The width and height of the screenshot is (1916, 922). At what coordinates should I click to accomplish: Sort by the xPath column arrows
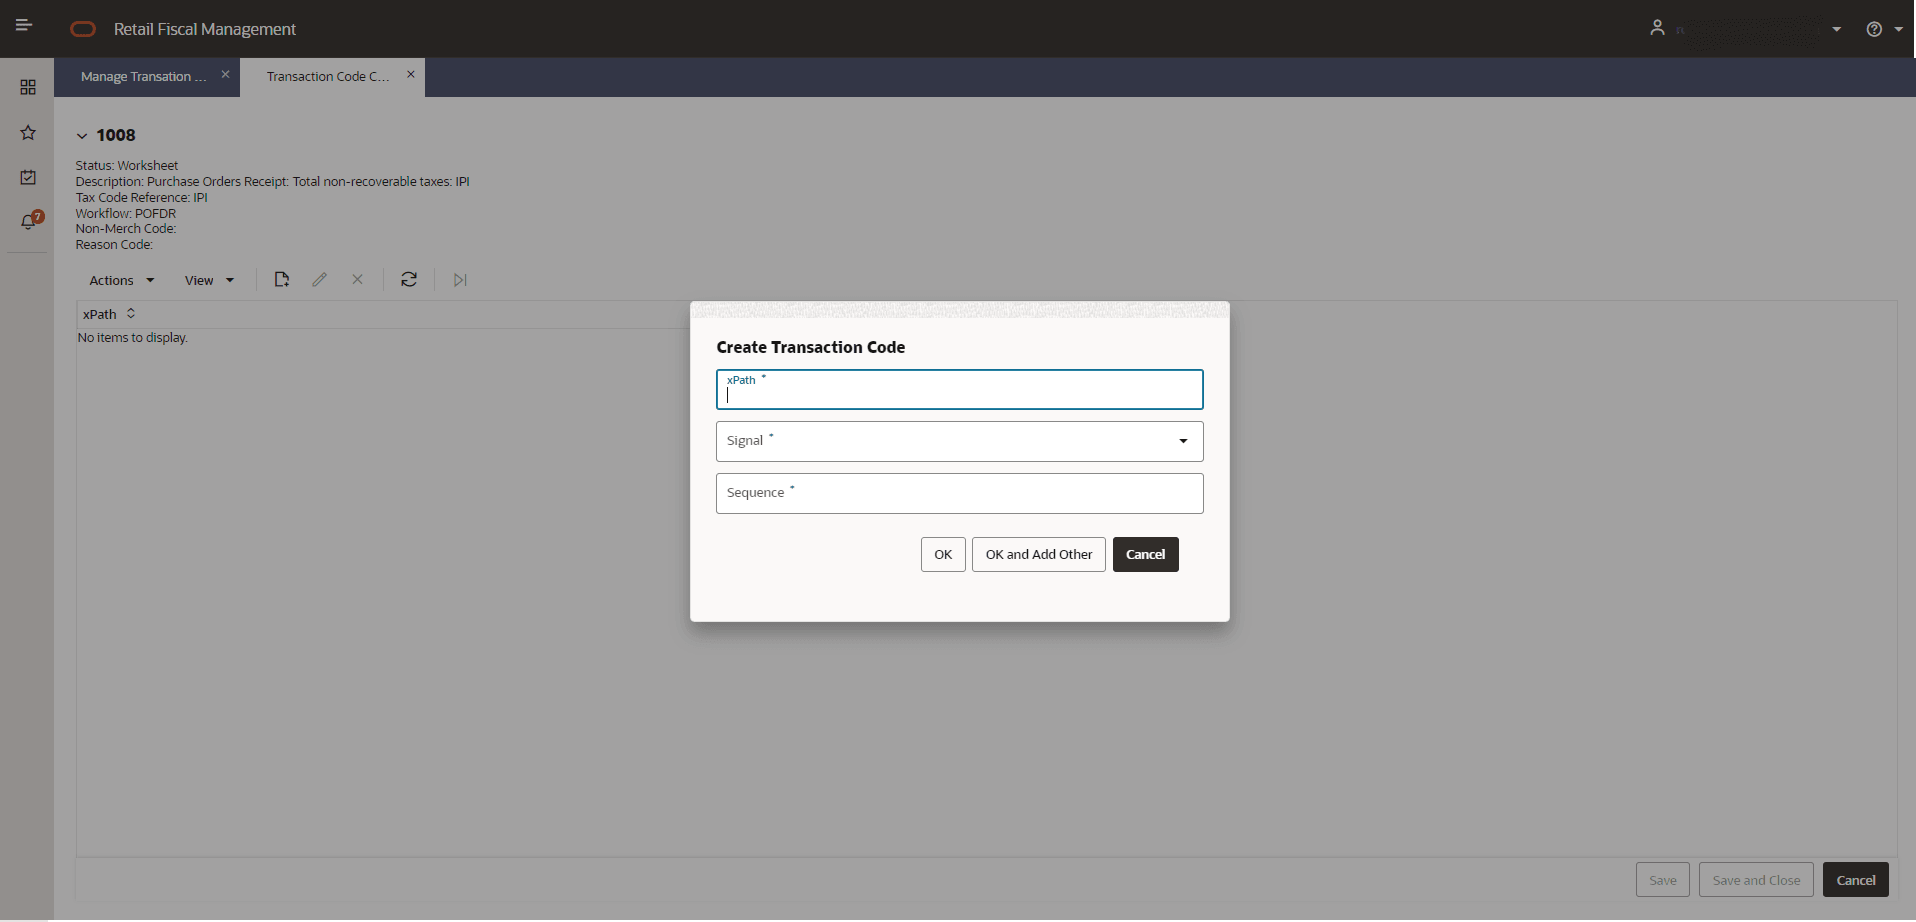(131, 314)
